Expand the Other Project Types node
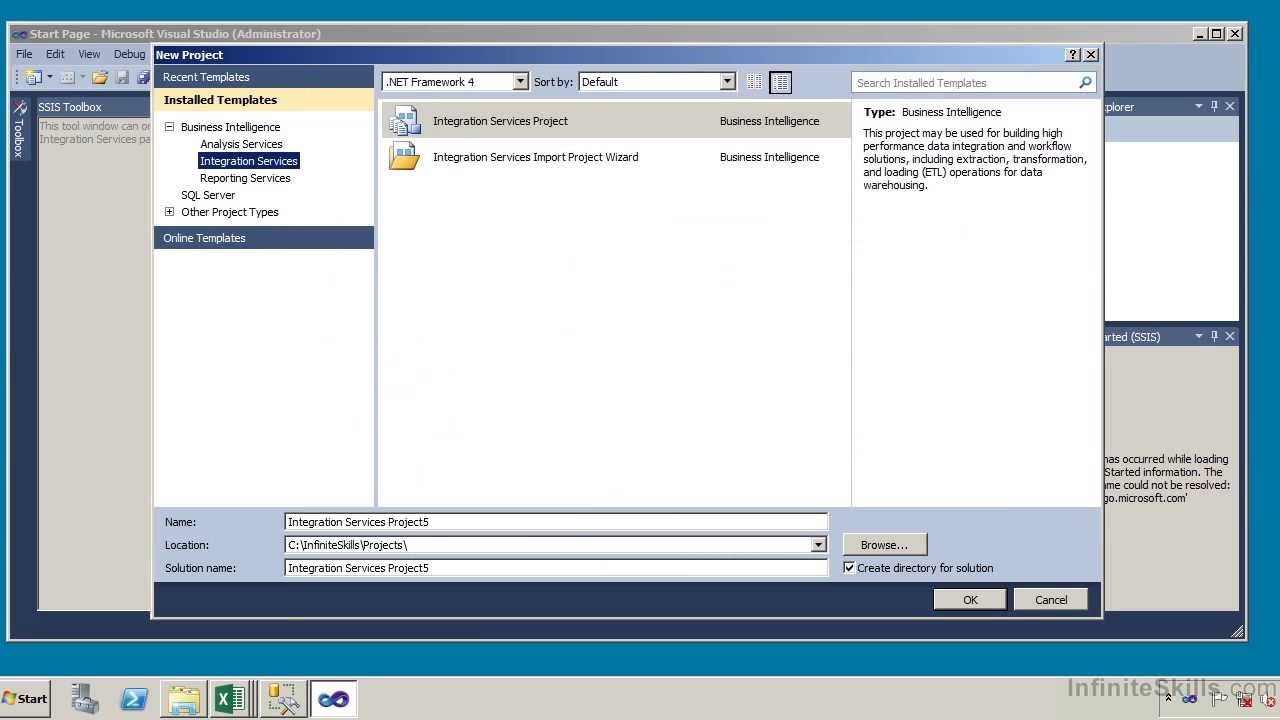The height and width of the screenshot is (720, 1280). point(169,212)
